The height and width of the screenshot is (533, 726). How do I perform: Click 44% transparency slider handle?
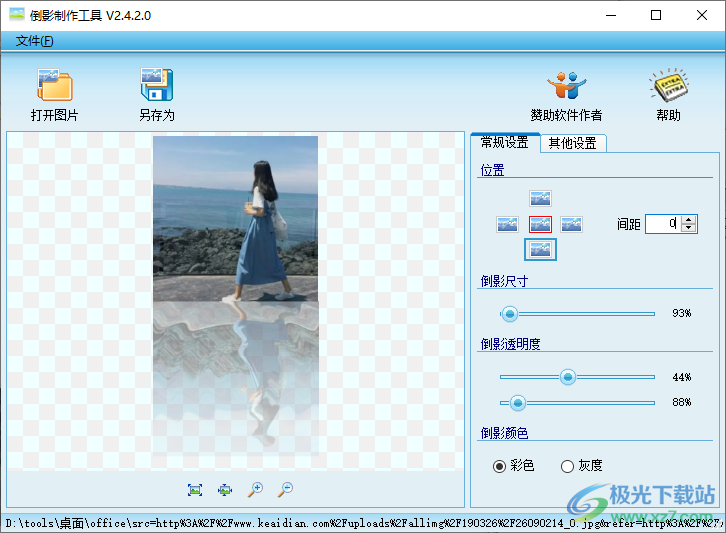tap(568, 377)
